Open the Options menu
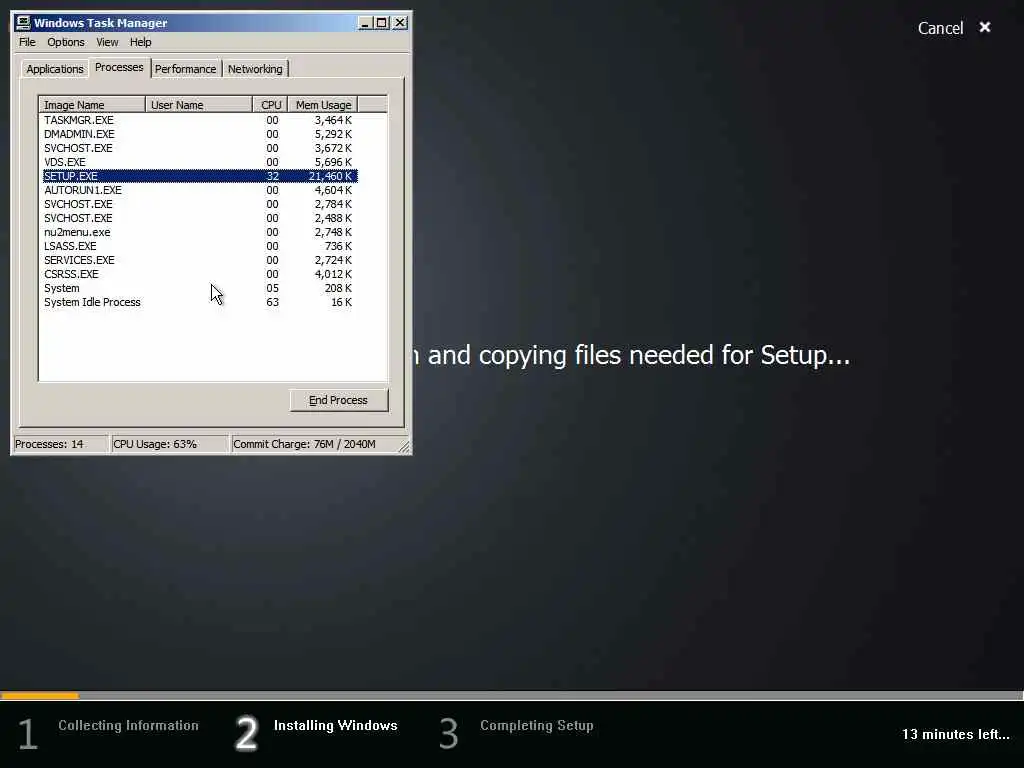Image resolution: width=1024 pixels, height=768 pixels. tap(65, 42)
